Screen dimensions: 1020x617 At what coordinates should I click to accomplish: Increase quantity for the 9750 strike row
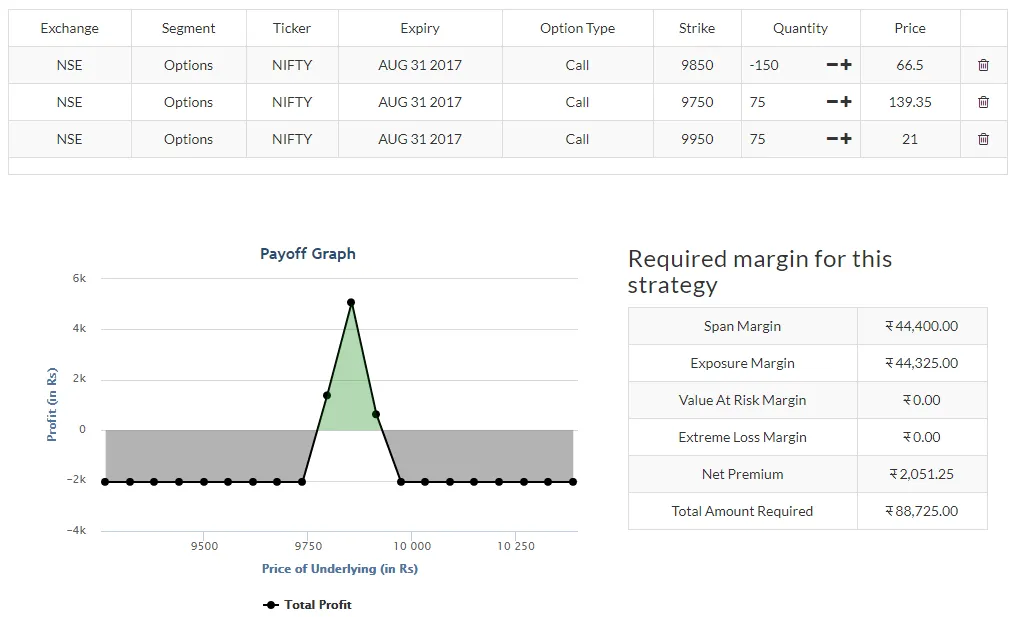tap(846, 101)
